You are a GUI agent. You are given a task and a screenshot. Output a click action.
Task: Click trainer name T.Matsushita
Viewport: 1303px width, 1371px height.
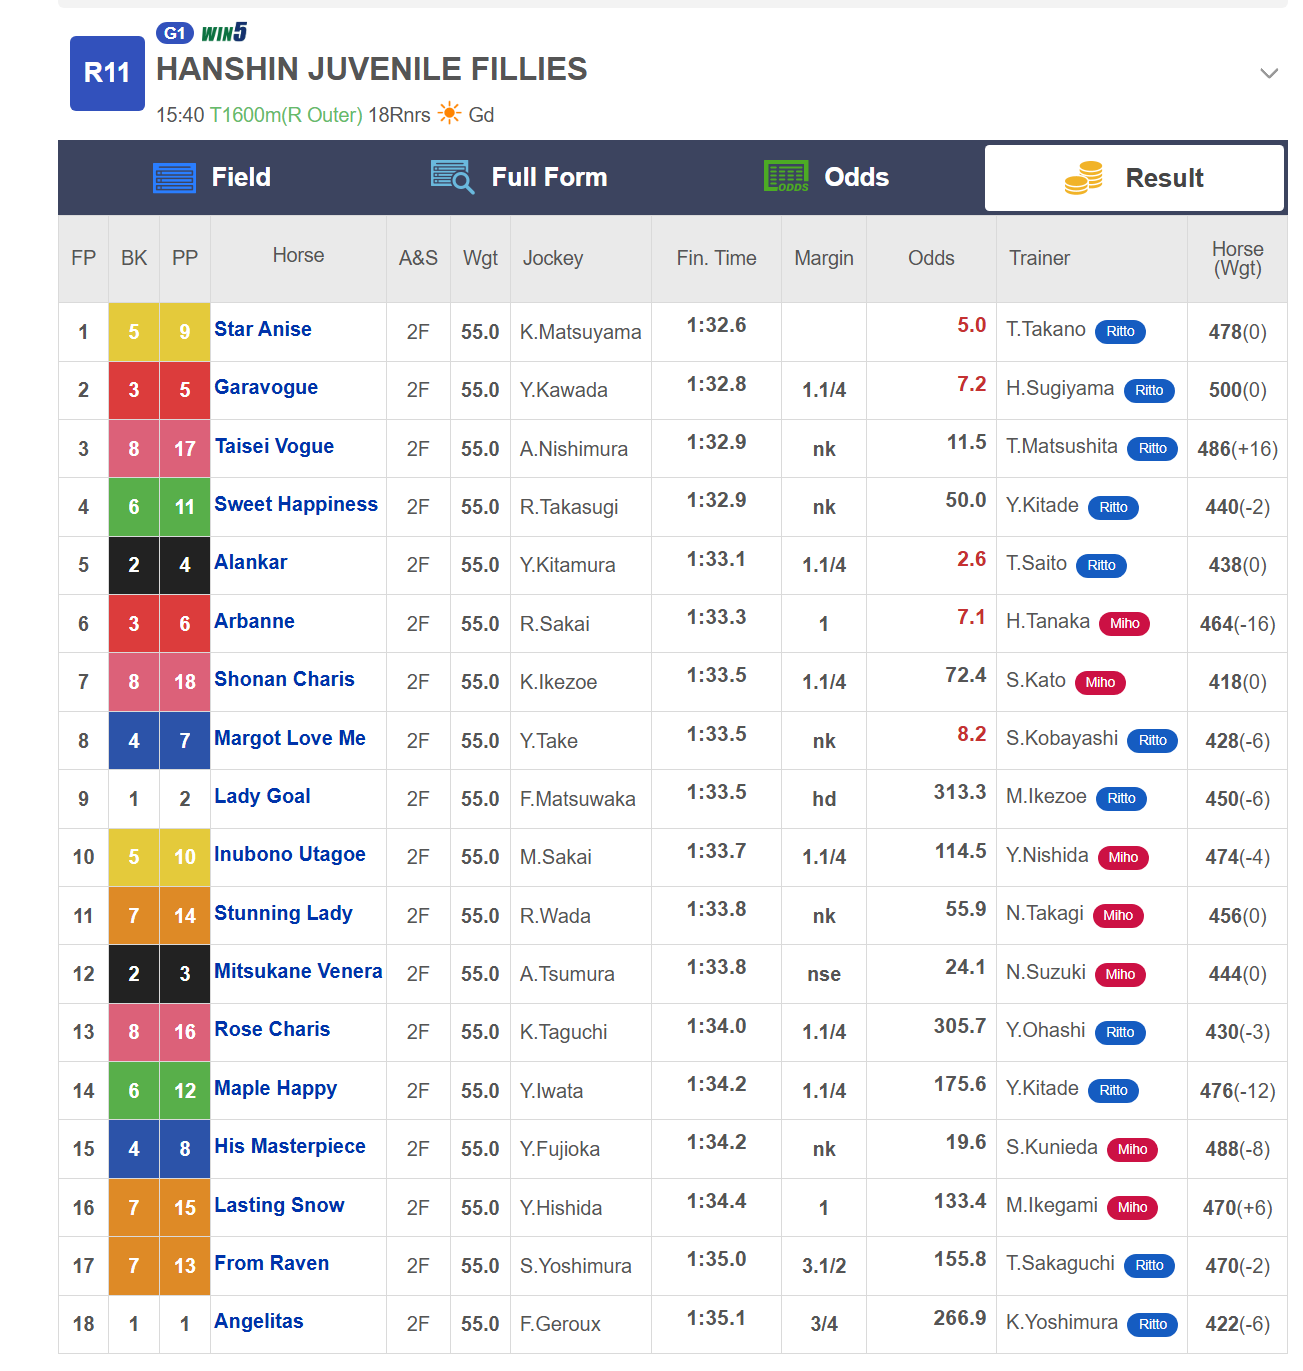click(1061, 446)
